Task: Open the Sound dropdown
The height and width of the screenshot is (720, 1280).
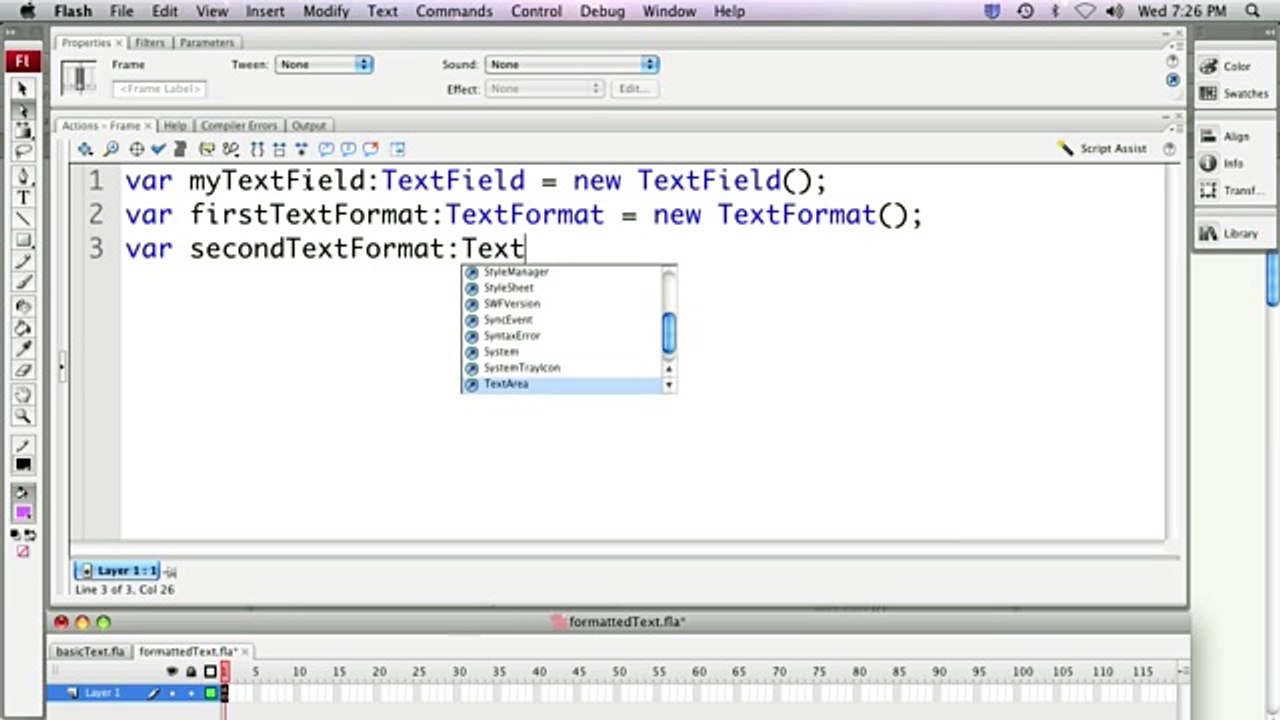Action: tap(571, 64)
